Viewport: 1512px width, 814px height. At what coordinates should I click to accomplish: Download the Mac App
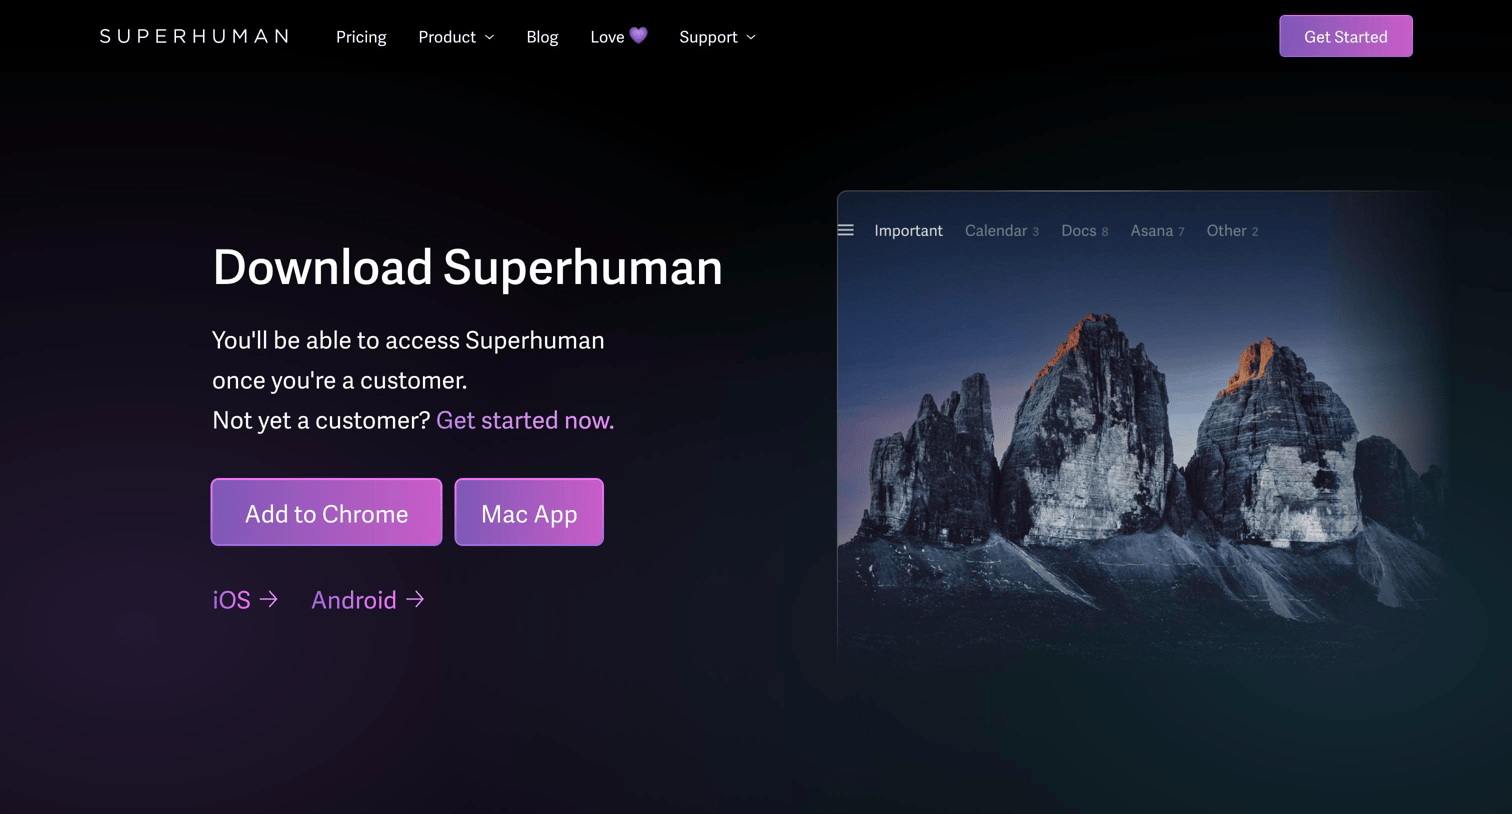[x=529, y=512]
